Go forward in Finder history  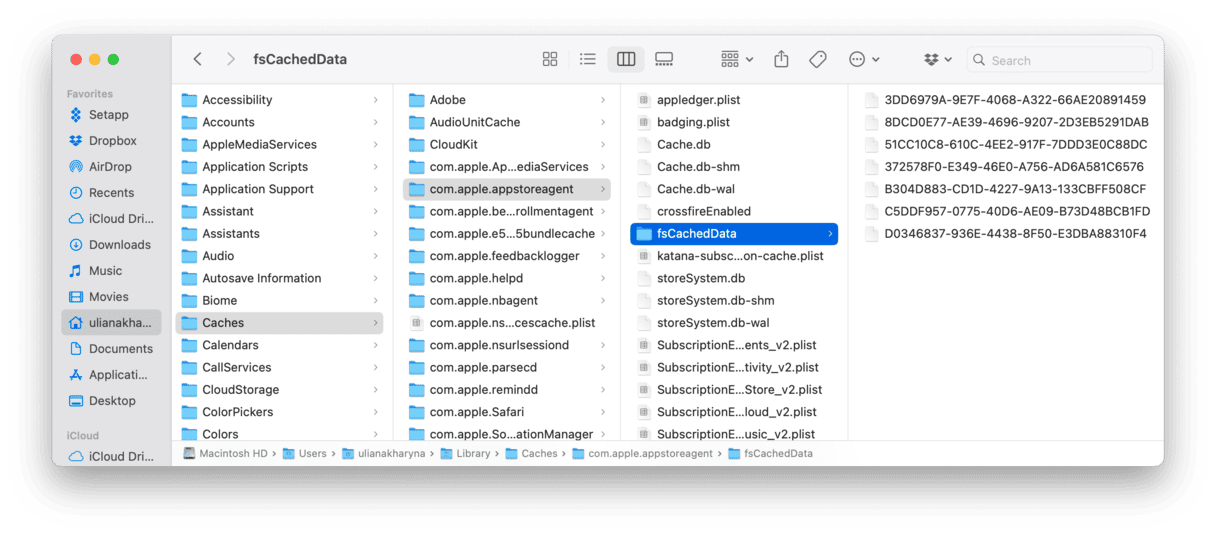[231, 59]
